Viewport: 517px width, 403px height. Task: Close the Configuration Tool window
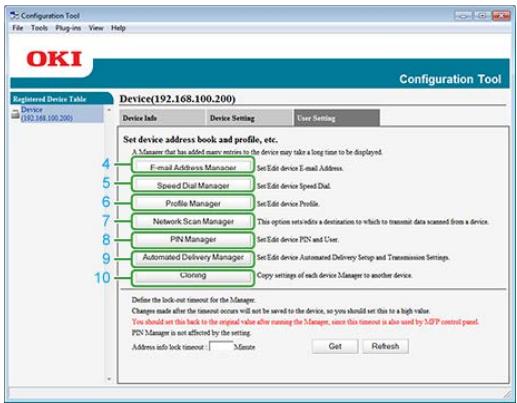[501, 16]
